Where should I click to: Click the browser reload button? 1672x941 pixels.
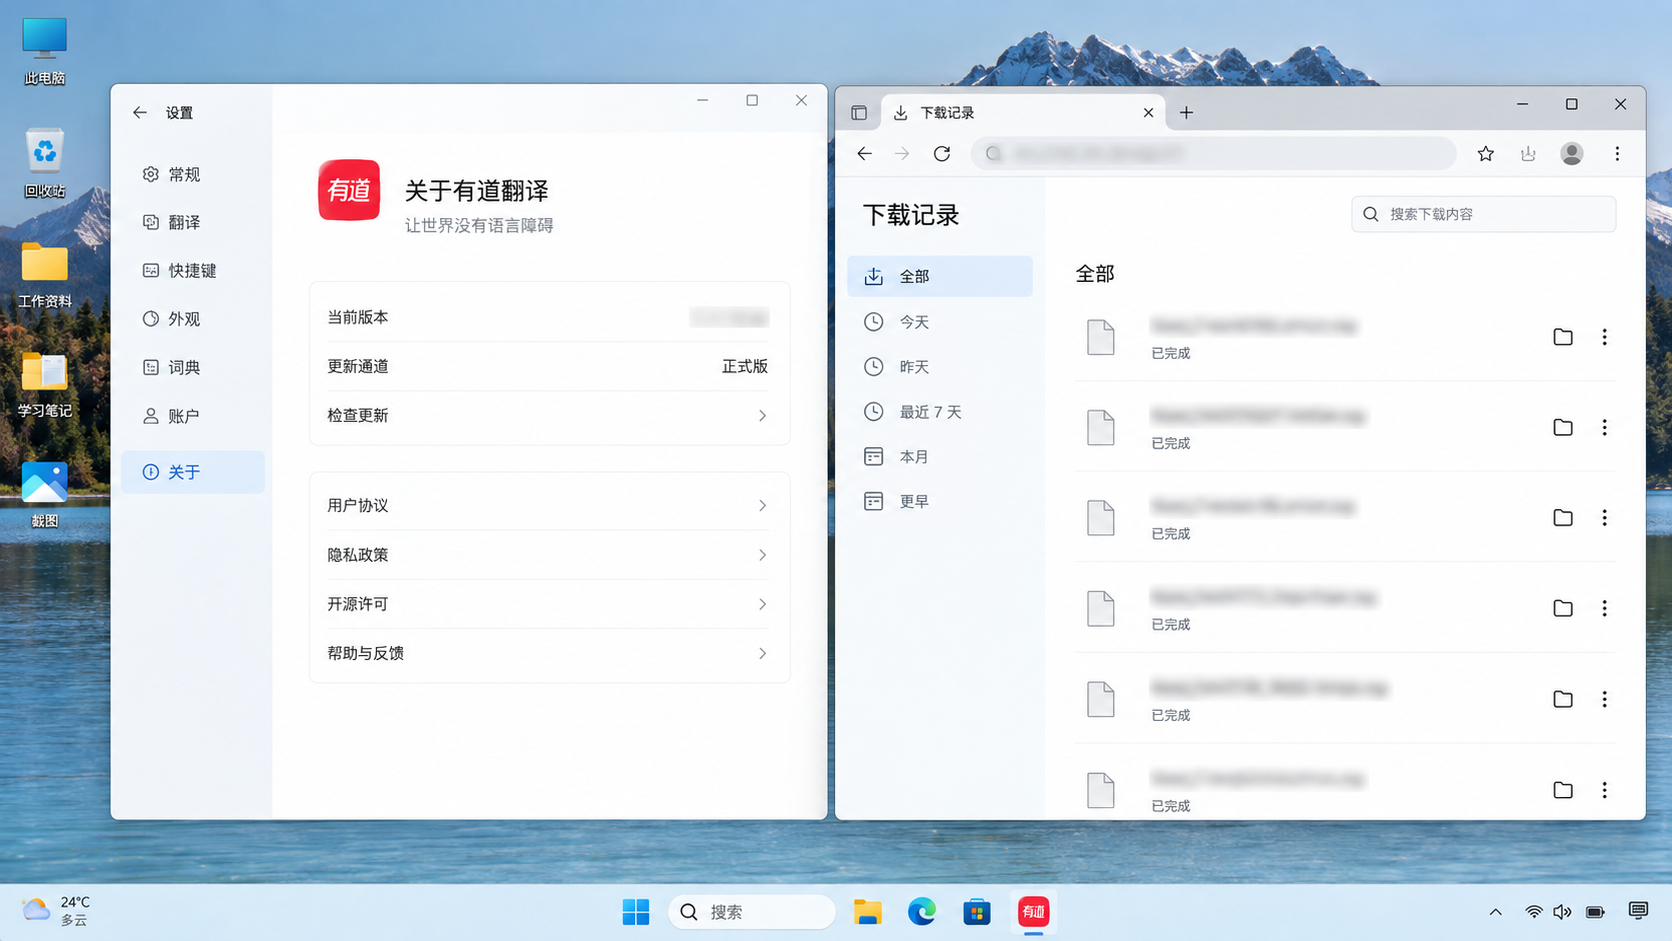(942, 153)
